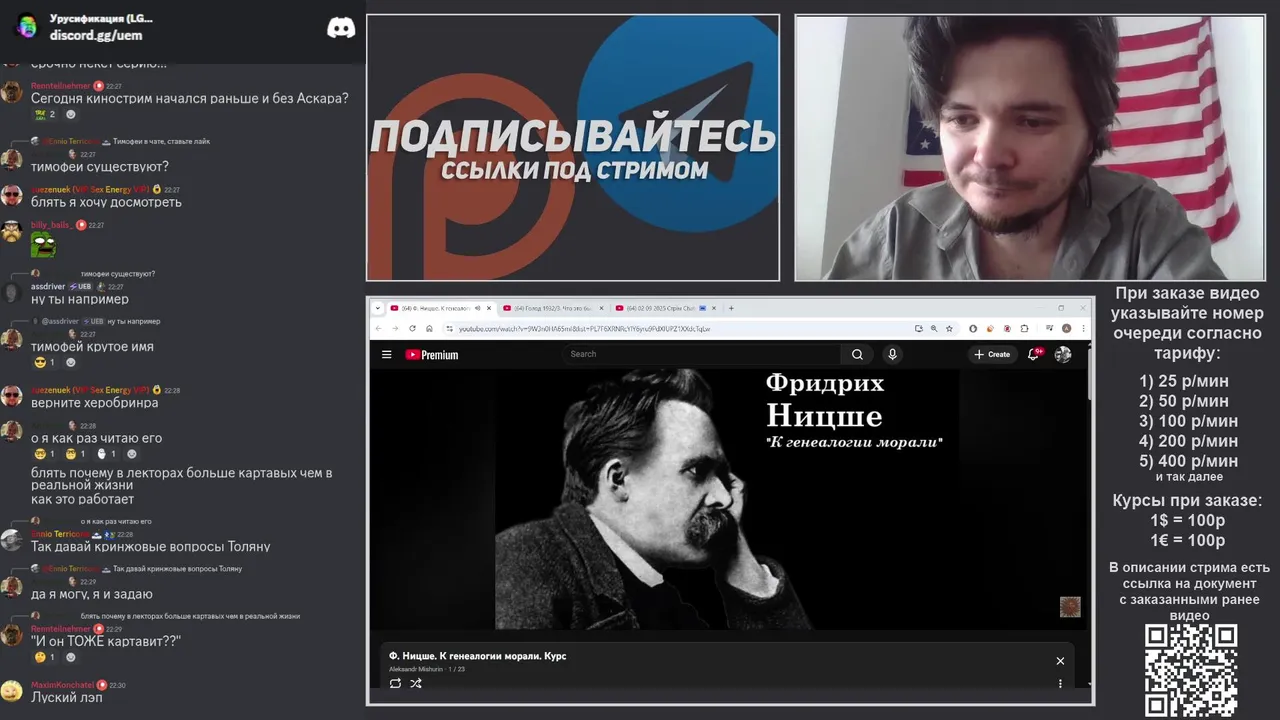Click message ну ты например
The image size is (1280, 720).
[x=80, y=299]
